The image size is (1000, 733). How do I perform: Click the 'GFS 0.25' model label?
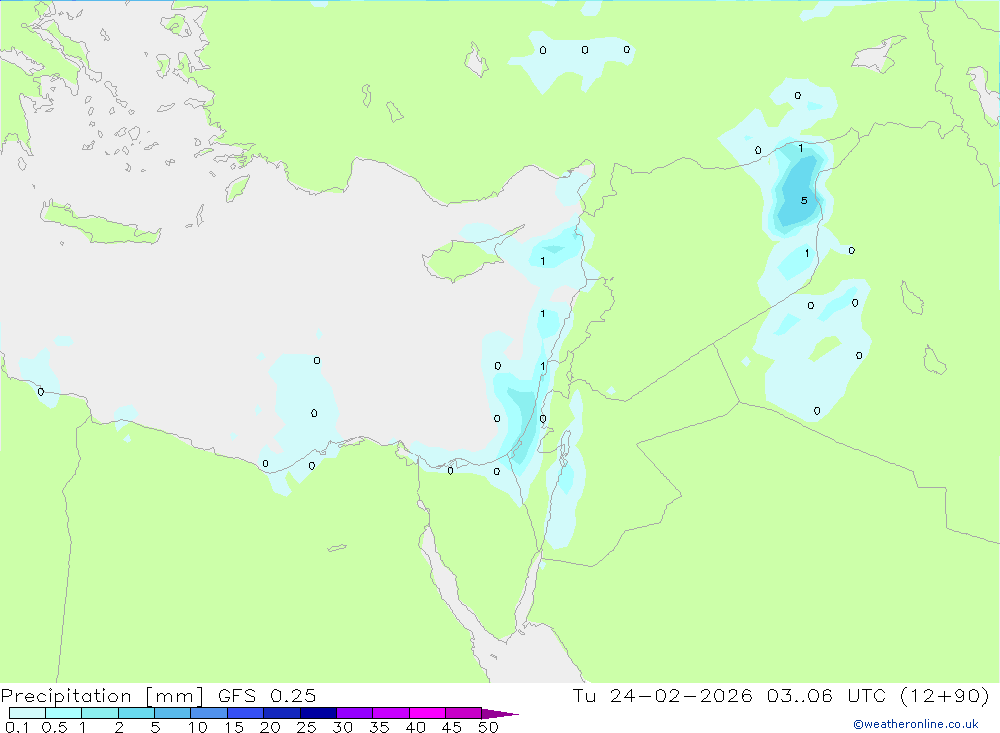[x=267, y=696]
